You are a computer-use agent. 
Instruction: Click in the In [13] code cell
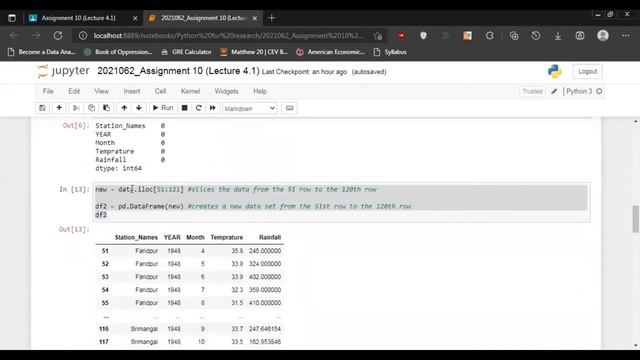pyautogui.click(x=341, y=202)
